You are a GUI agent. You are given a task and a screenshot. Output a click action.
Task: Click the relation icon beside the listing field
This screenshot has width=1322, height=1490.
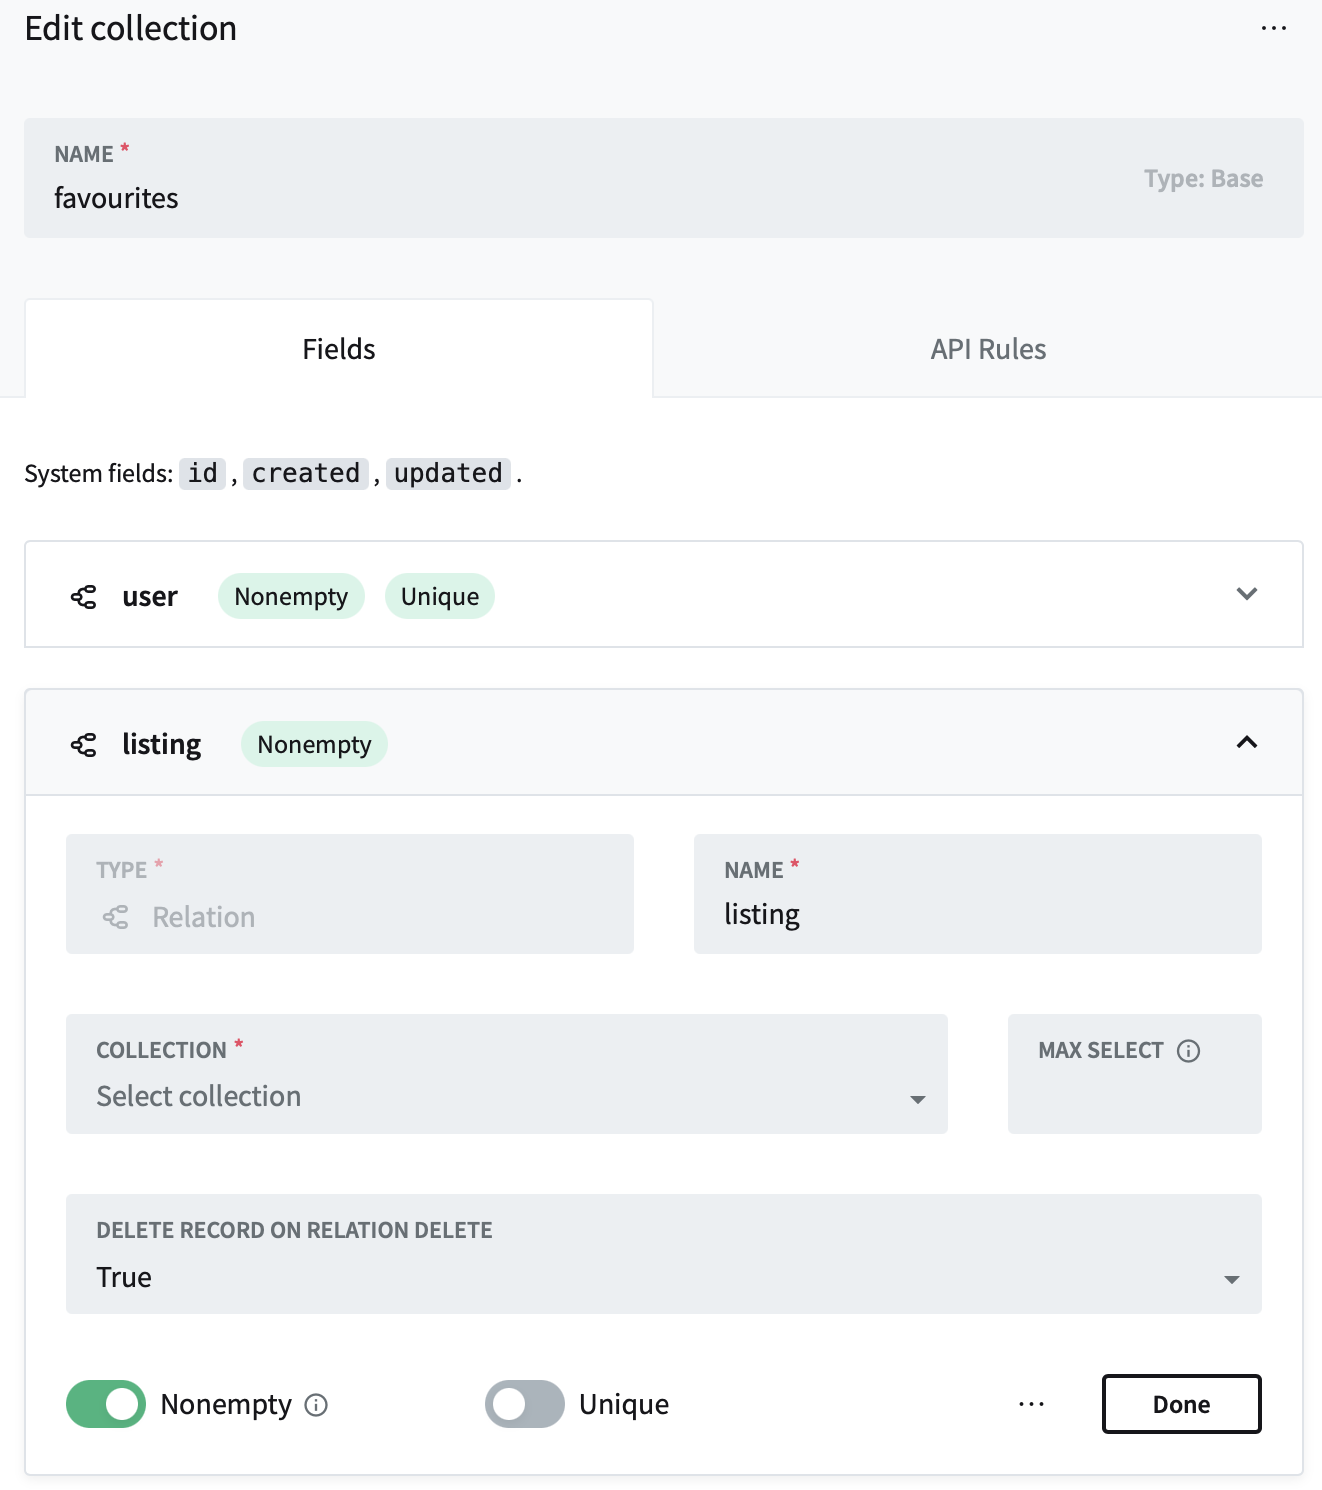(85, 744)
